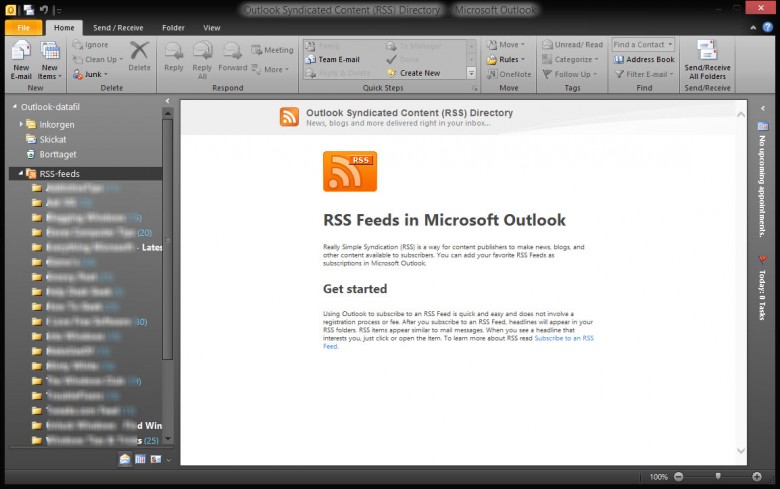780x489 pixels.
Task: Click the zoom out minus button
Action: coord(679,477)
